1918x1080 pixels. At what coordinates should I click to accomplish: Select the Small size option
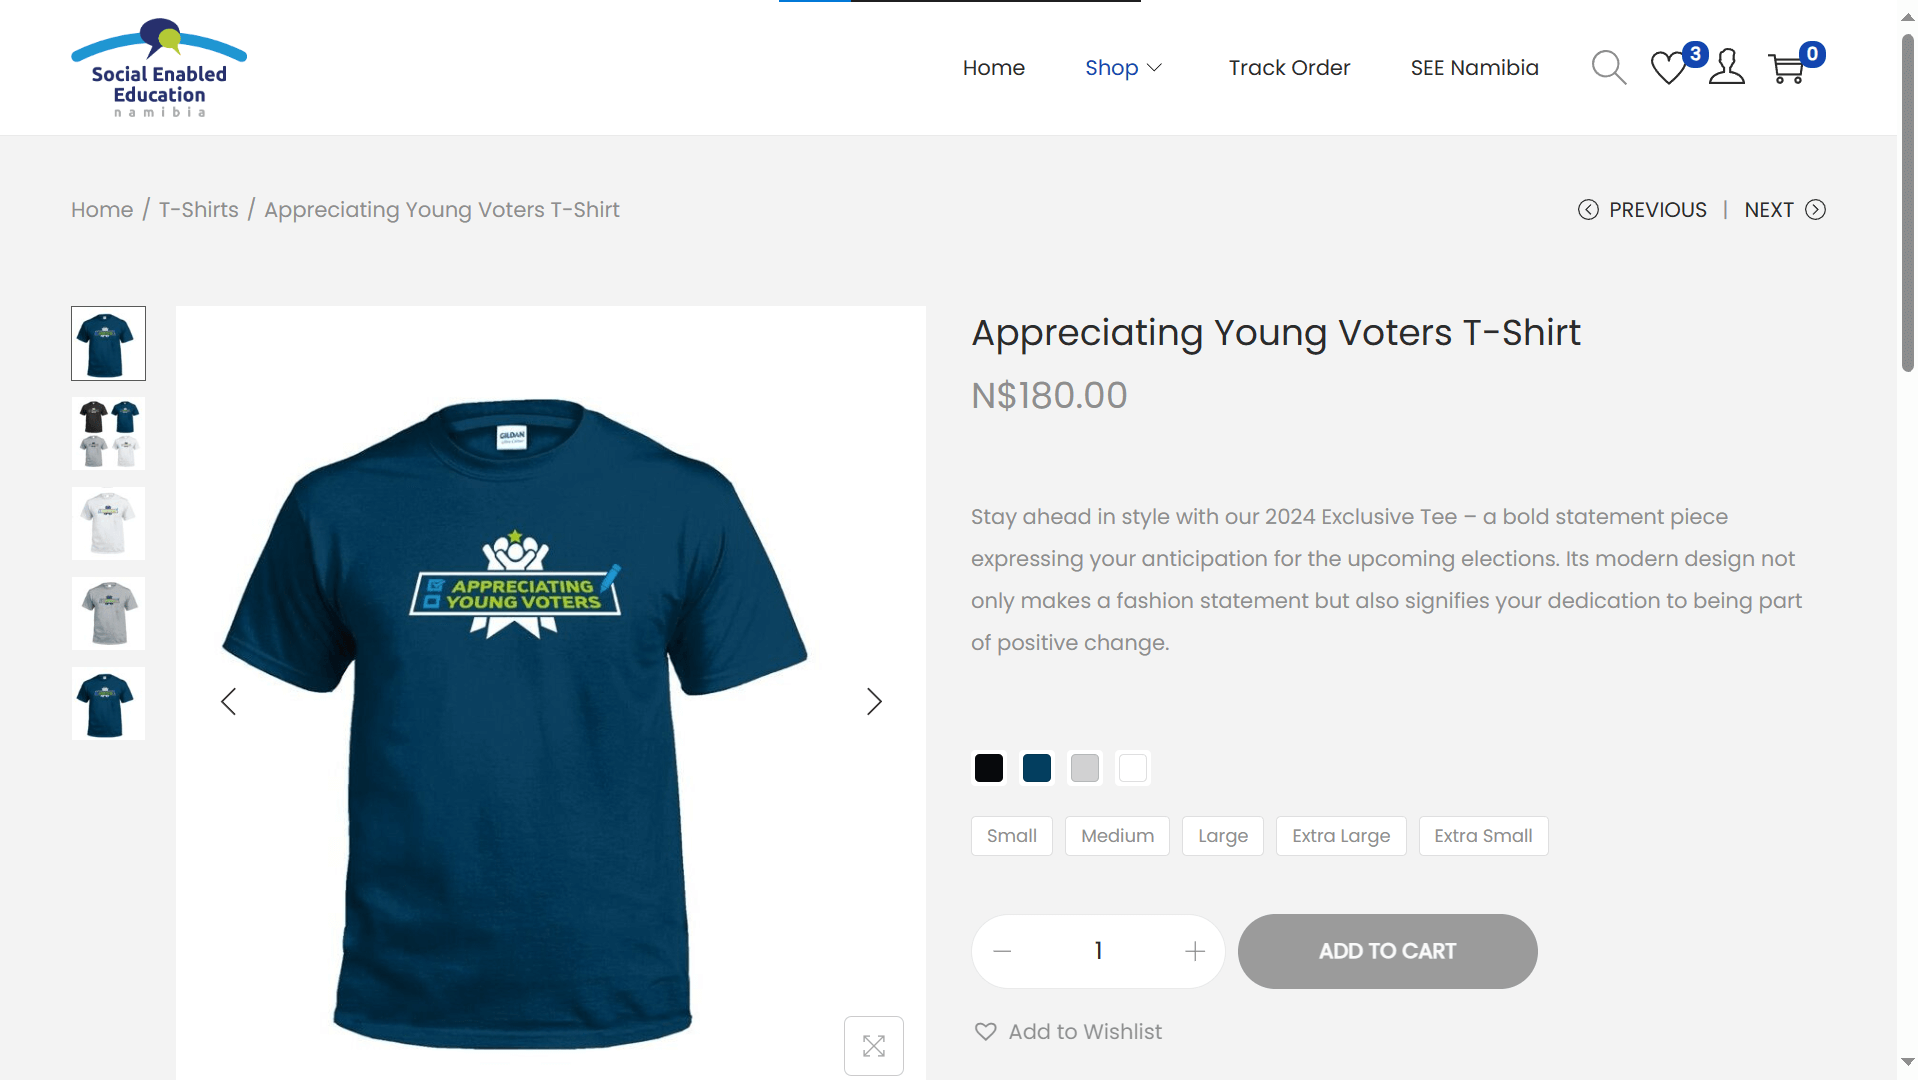pyautogui.click(x=1011, y=836)
